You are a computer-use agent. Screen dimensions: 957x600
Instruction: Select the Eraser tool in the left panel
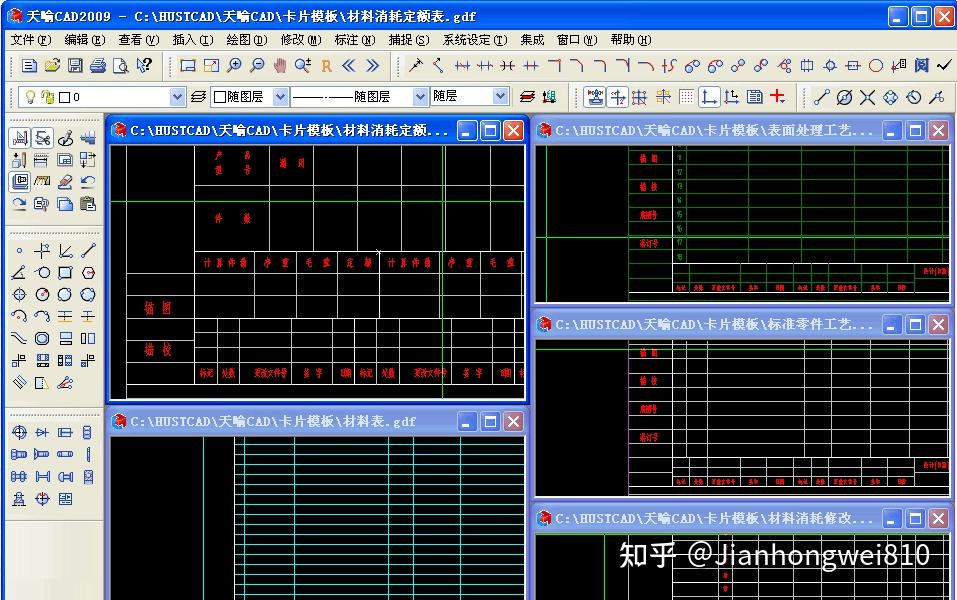coord(66,181)
